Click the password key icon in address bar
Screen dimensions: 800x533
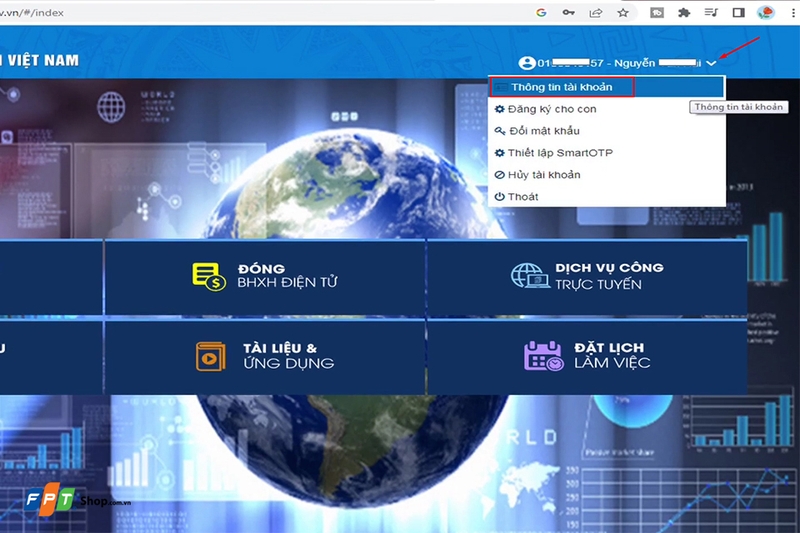coord(568,13)
